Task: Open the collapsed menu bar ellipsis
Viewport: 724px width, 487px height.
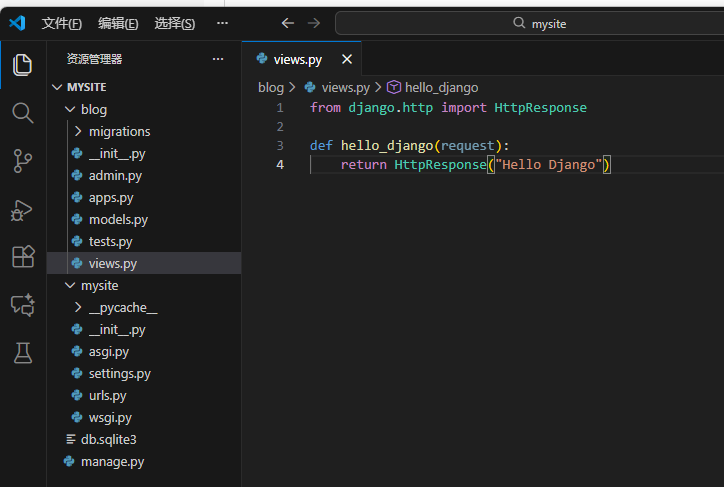Action: (223, 23)
